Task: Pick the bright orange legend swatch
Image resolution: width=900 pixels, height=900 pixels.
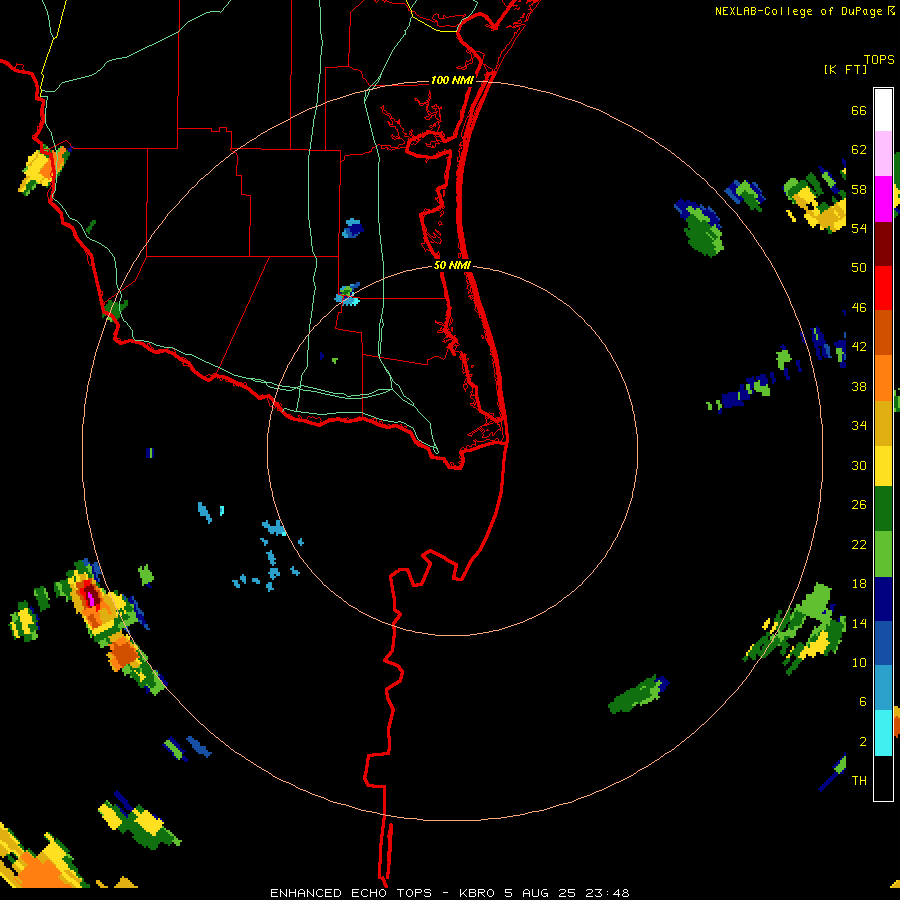Action: (883, 377)
